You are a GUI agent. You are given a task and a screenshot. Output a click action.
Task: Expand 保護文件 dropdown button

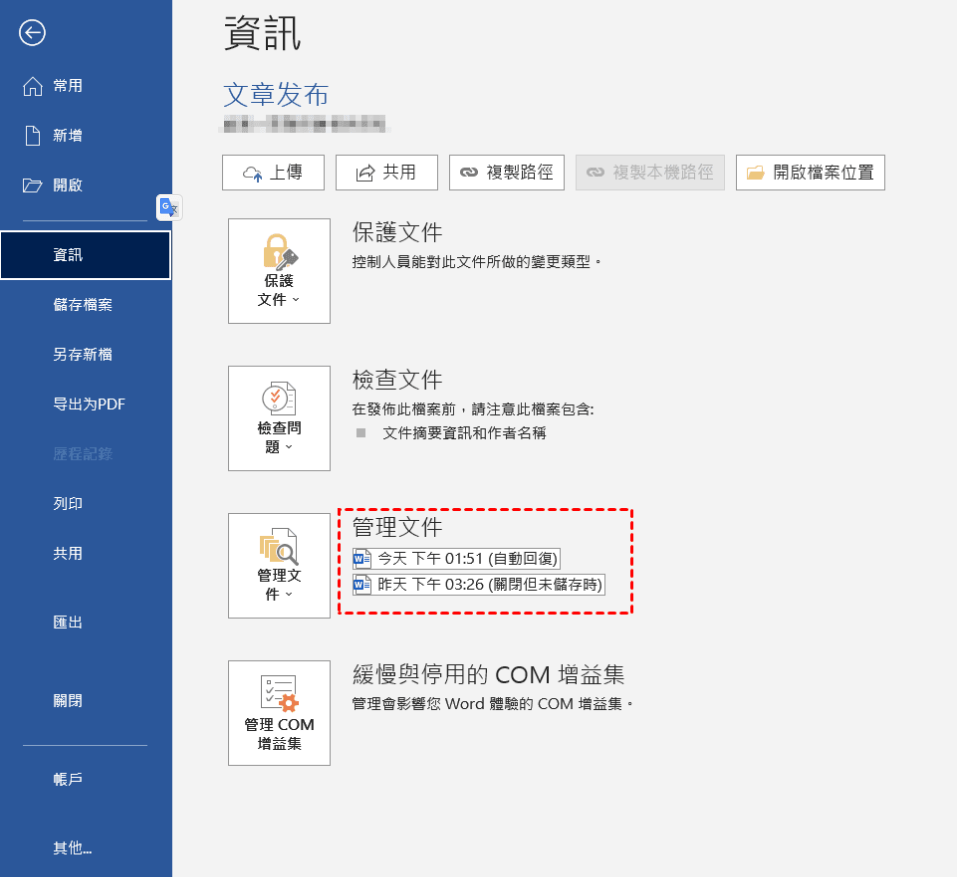tap(279, 271)
